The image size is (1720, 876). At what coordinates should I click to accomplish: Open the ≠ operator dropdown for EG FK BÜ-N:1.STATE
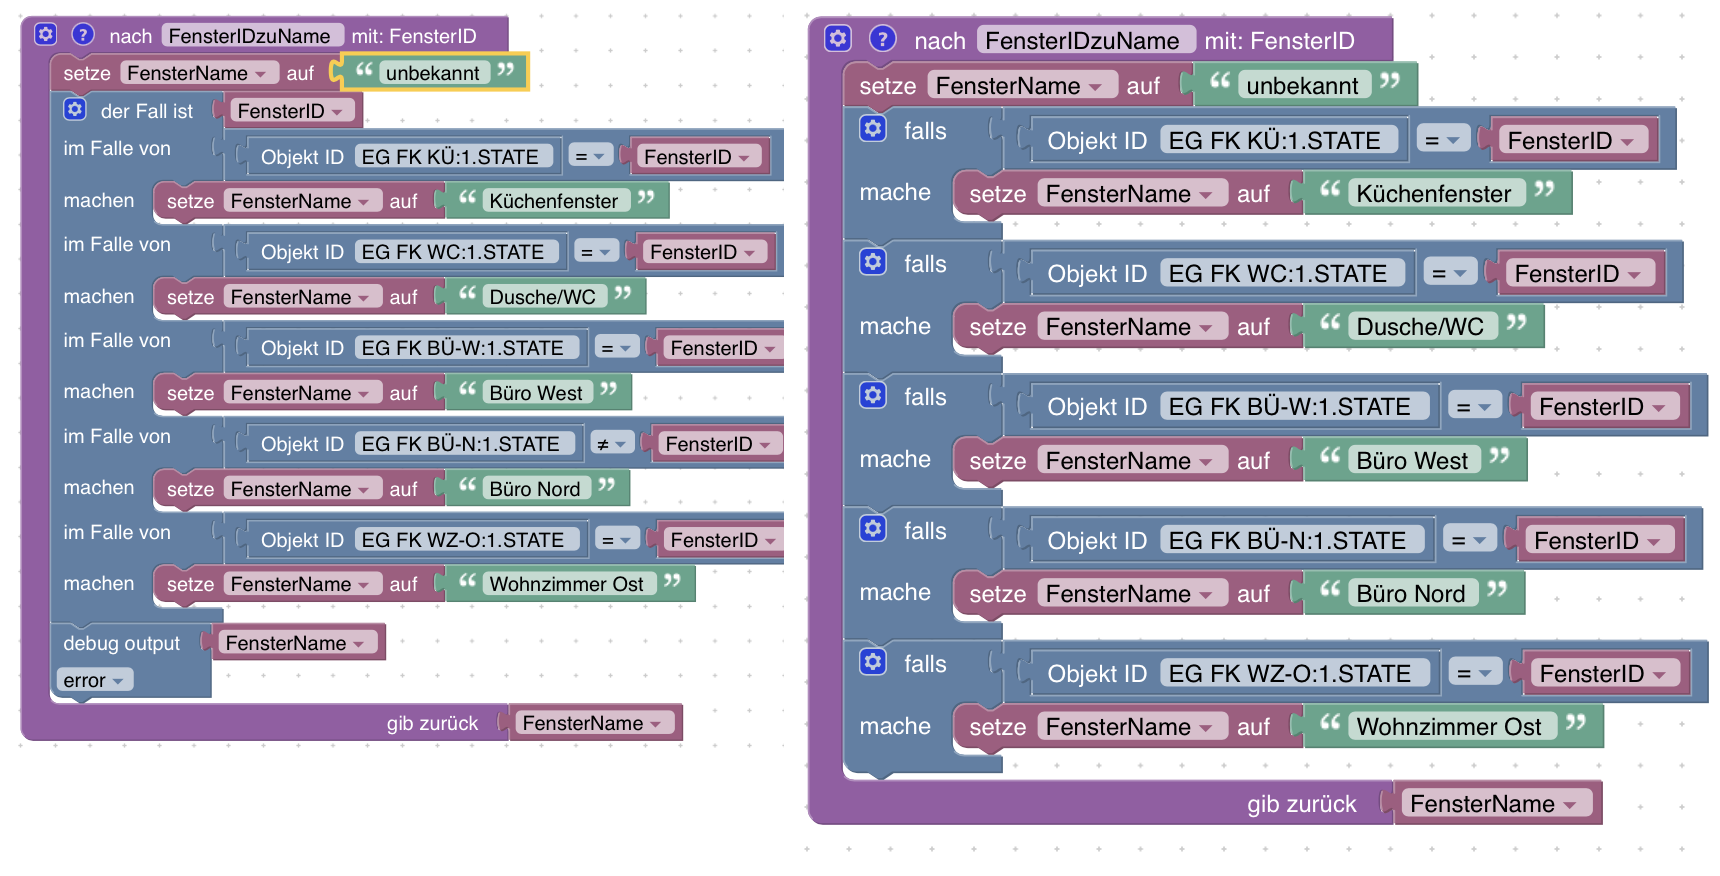coord(611,444)
